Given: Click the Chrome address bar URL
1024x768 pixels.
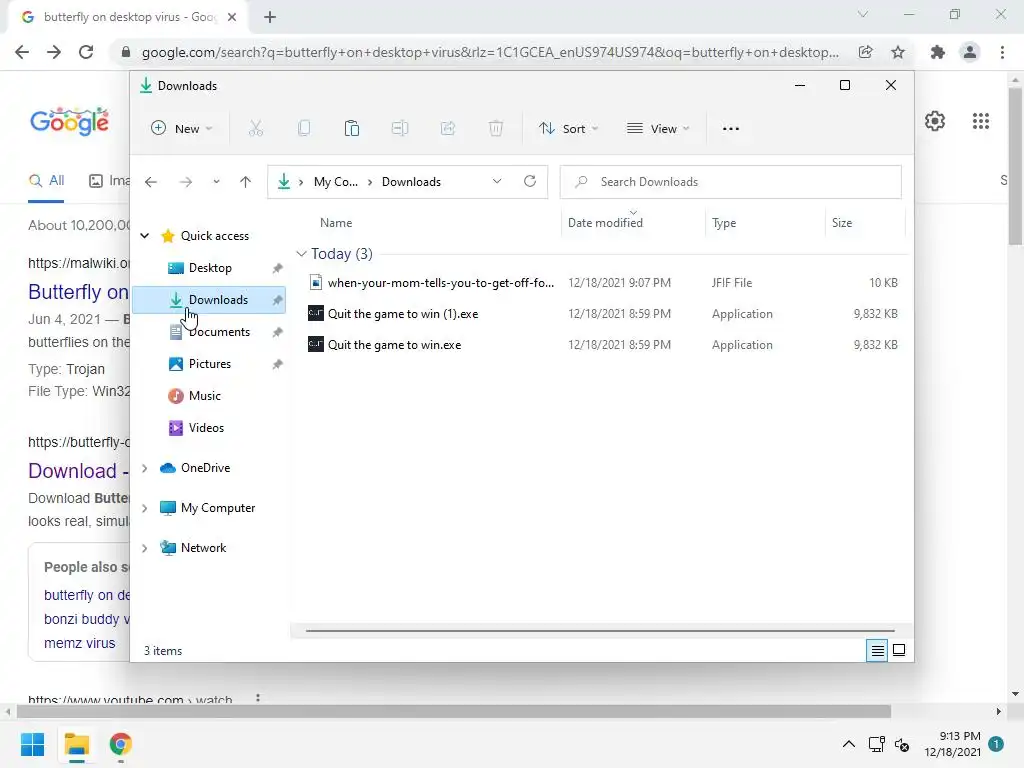Looking at the screenshot, I should (490, 52).
